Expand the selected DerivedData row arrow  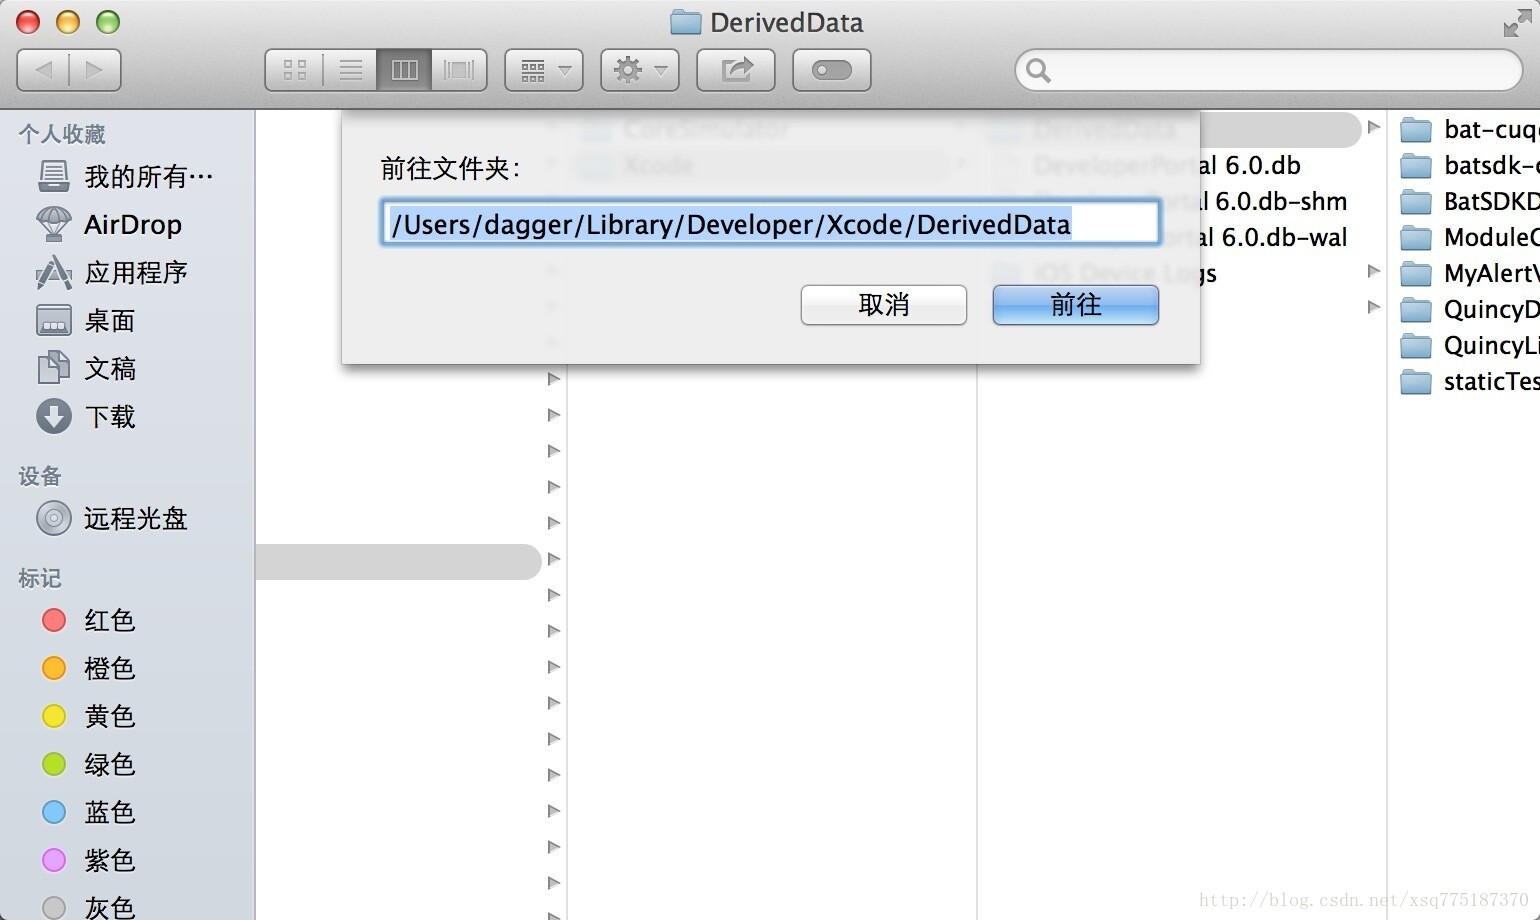[x=1374, y=127]
